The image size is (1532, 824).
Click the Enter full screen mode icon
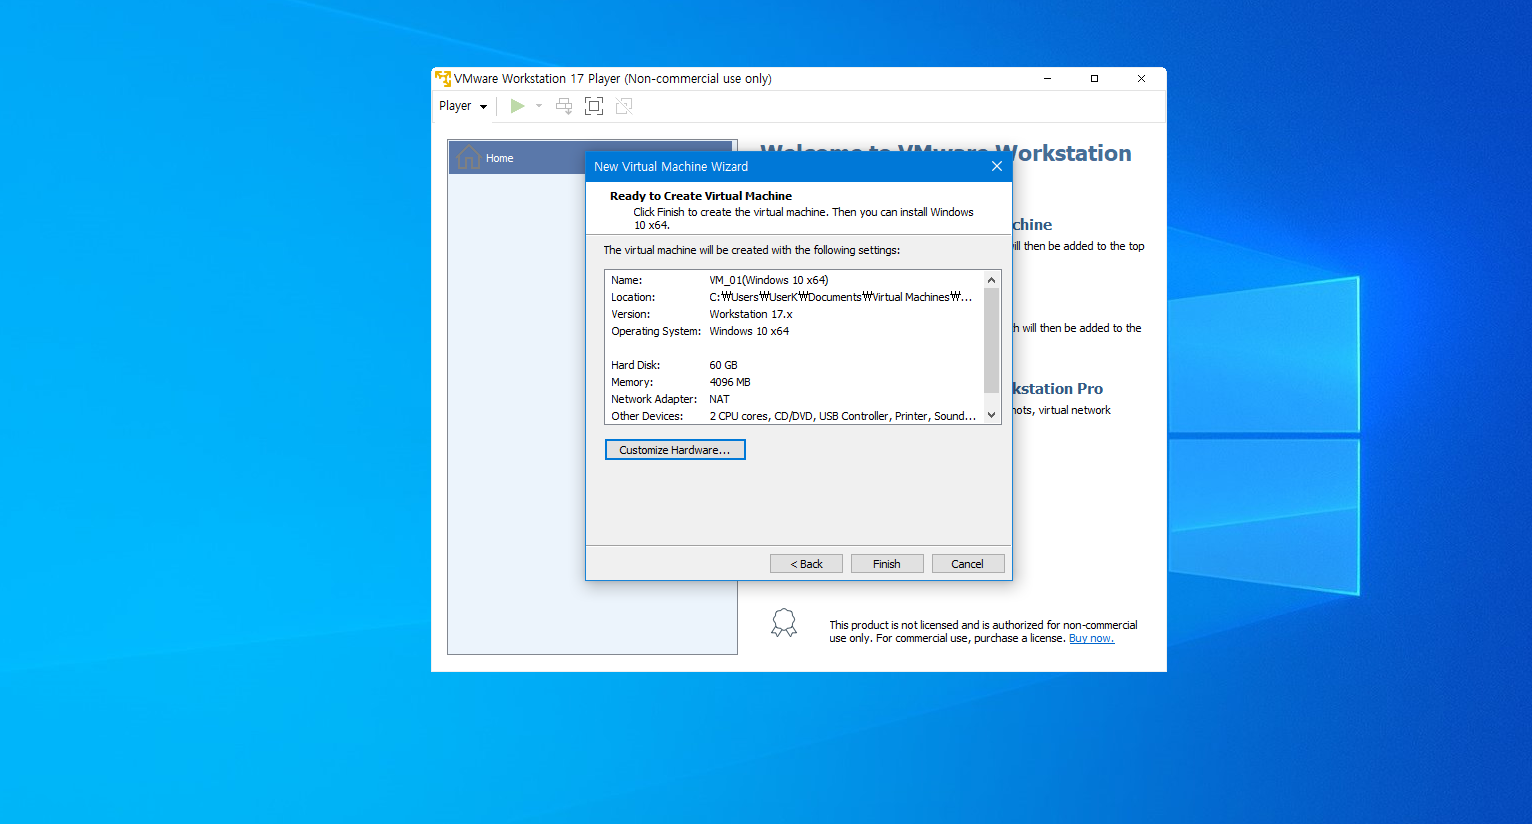coord(594,106)
